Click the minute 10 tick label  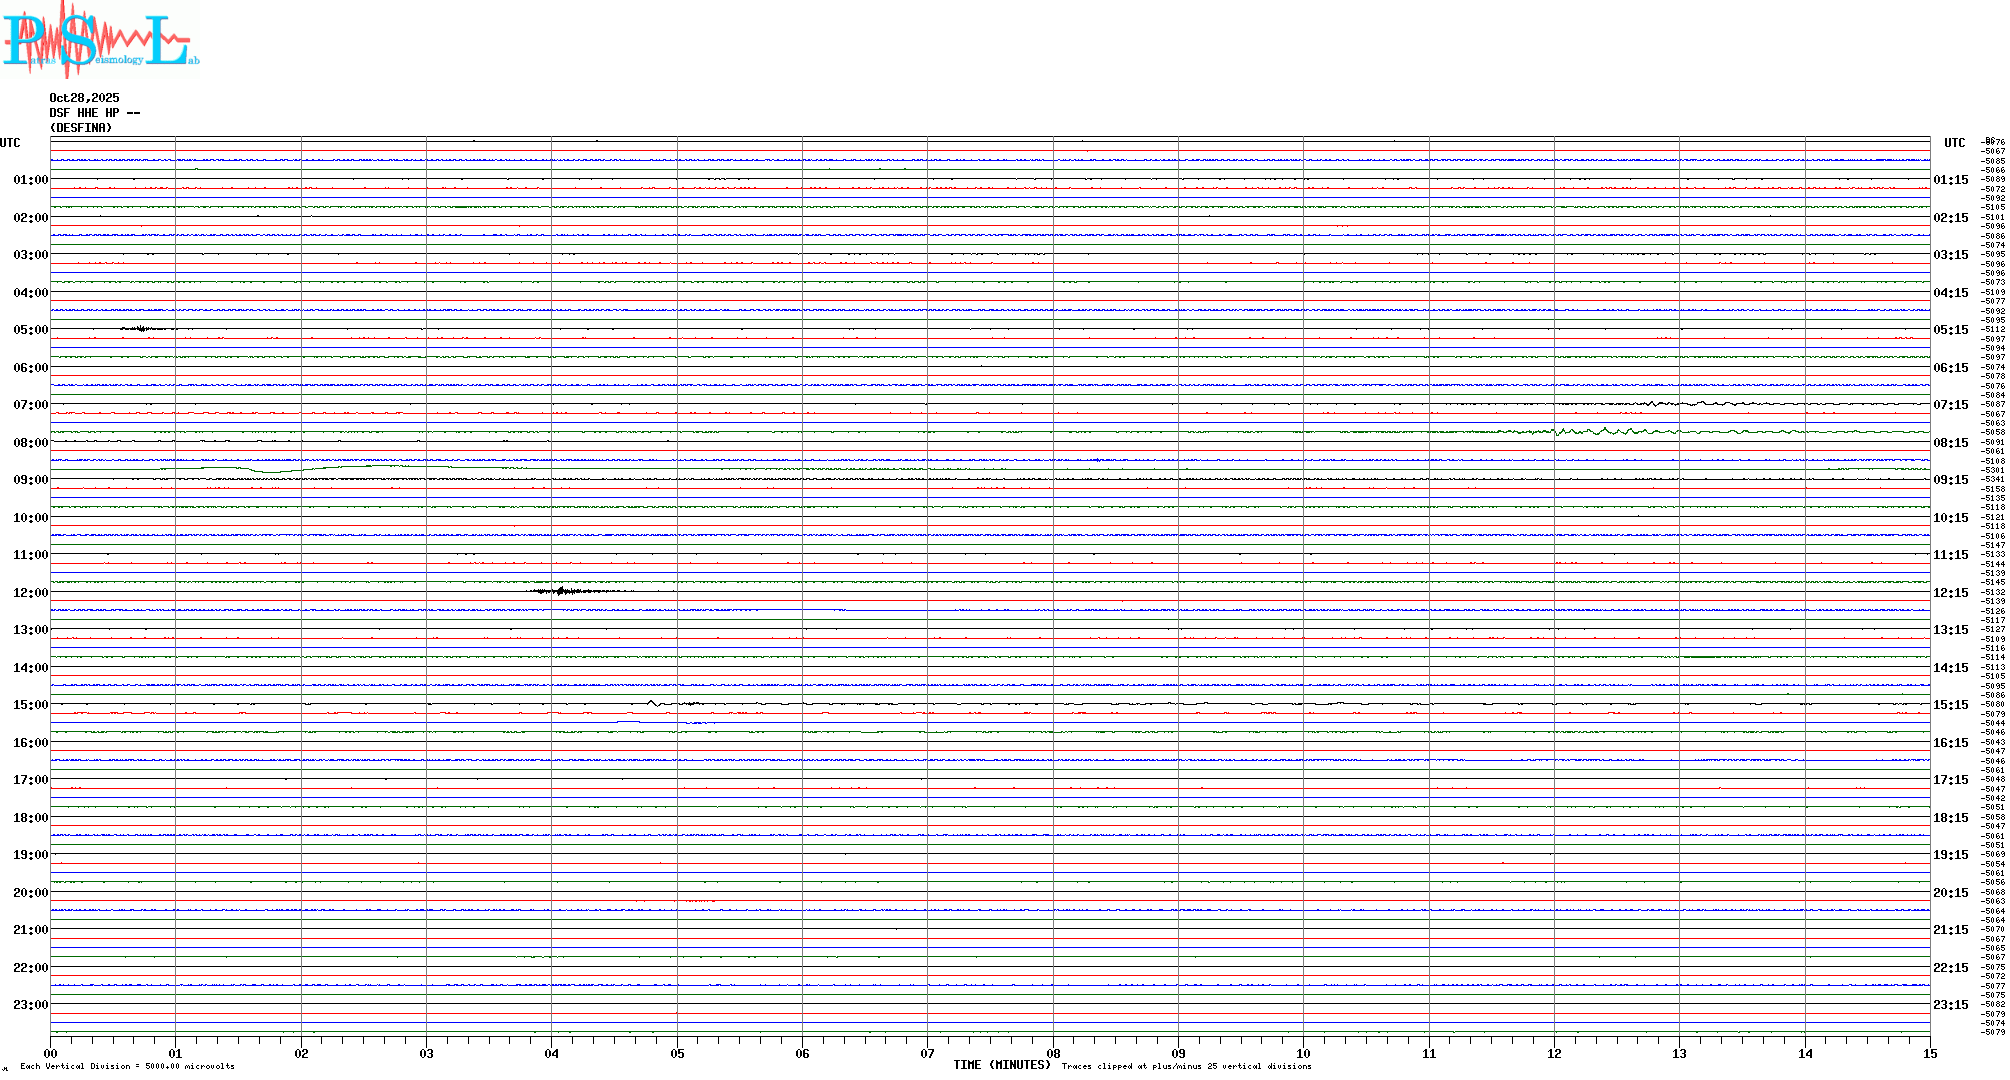coord(1303,1053)
